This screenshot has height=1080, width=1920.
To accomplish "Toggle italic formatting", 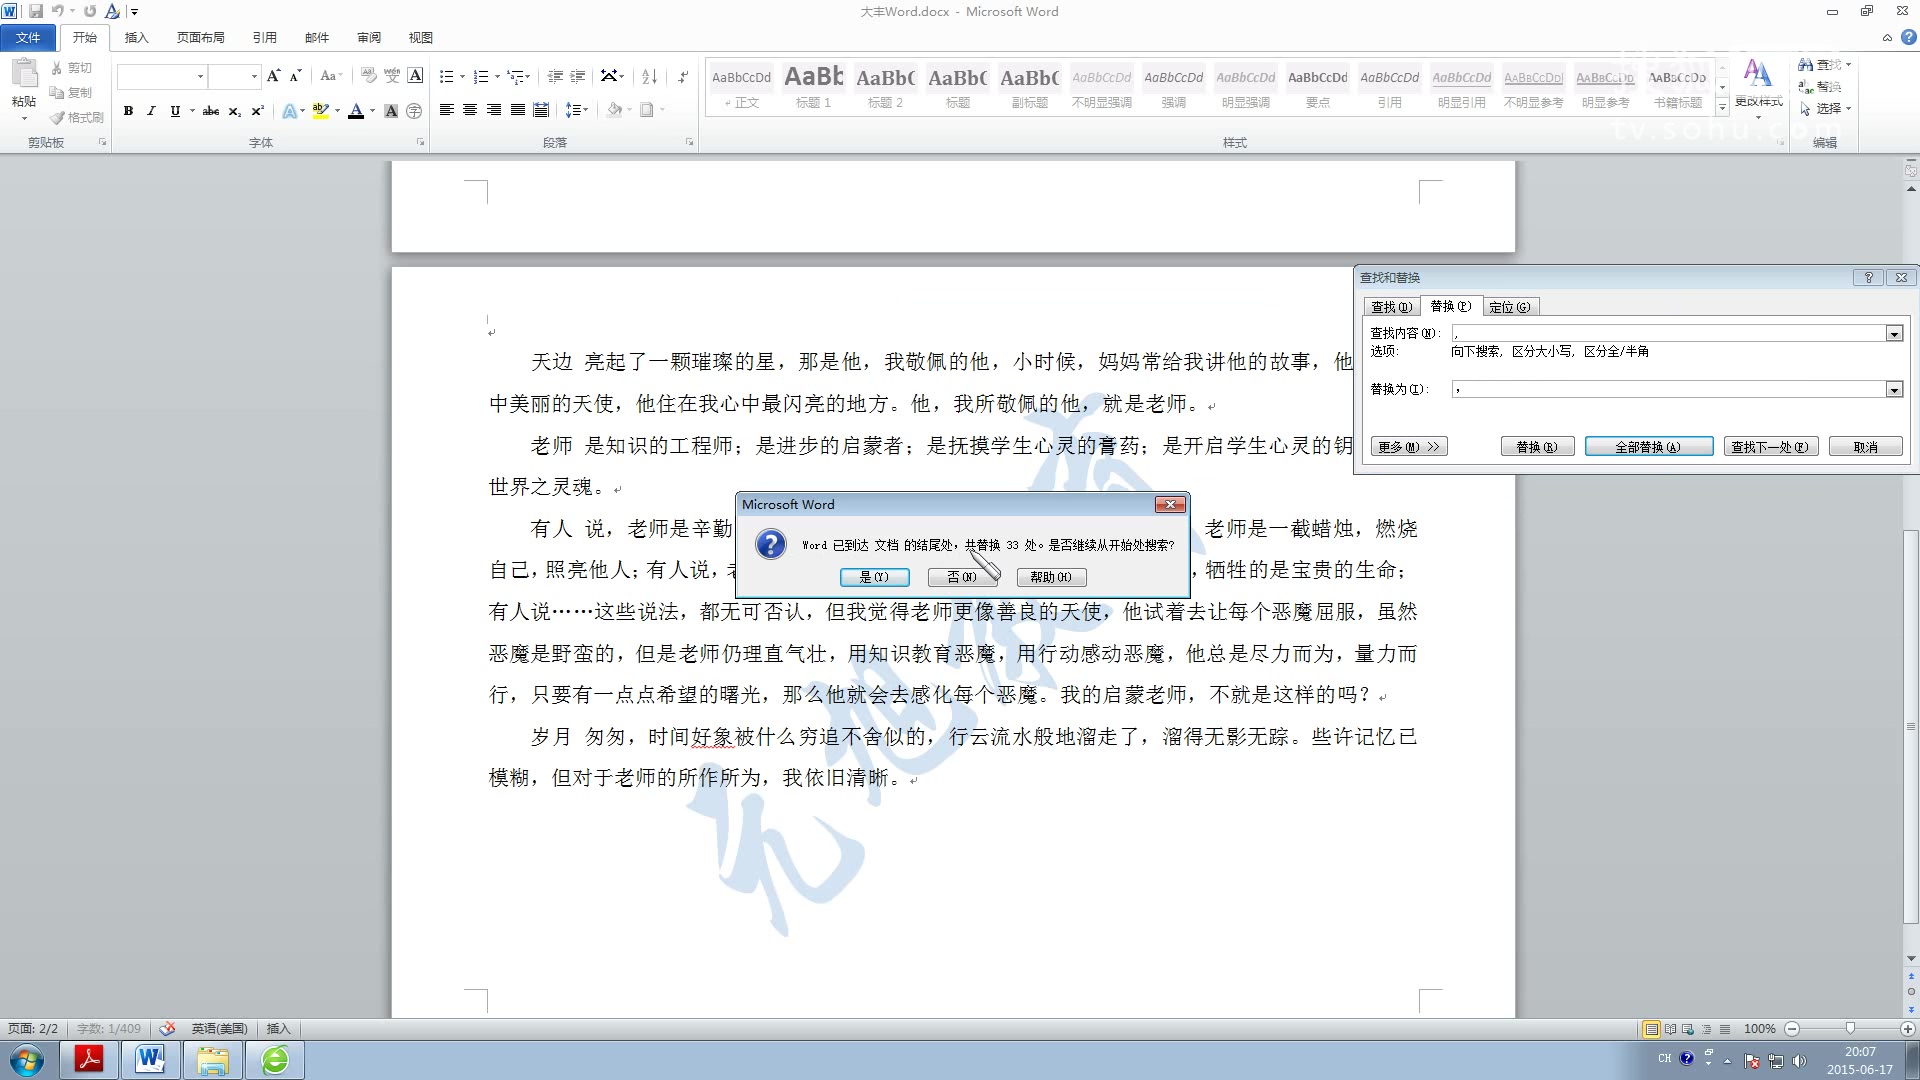I will 151,111.
